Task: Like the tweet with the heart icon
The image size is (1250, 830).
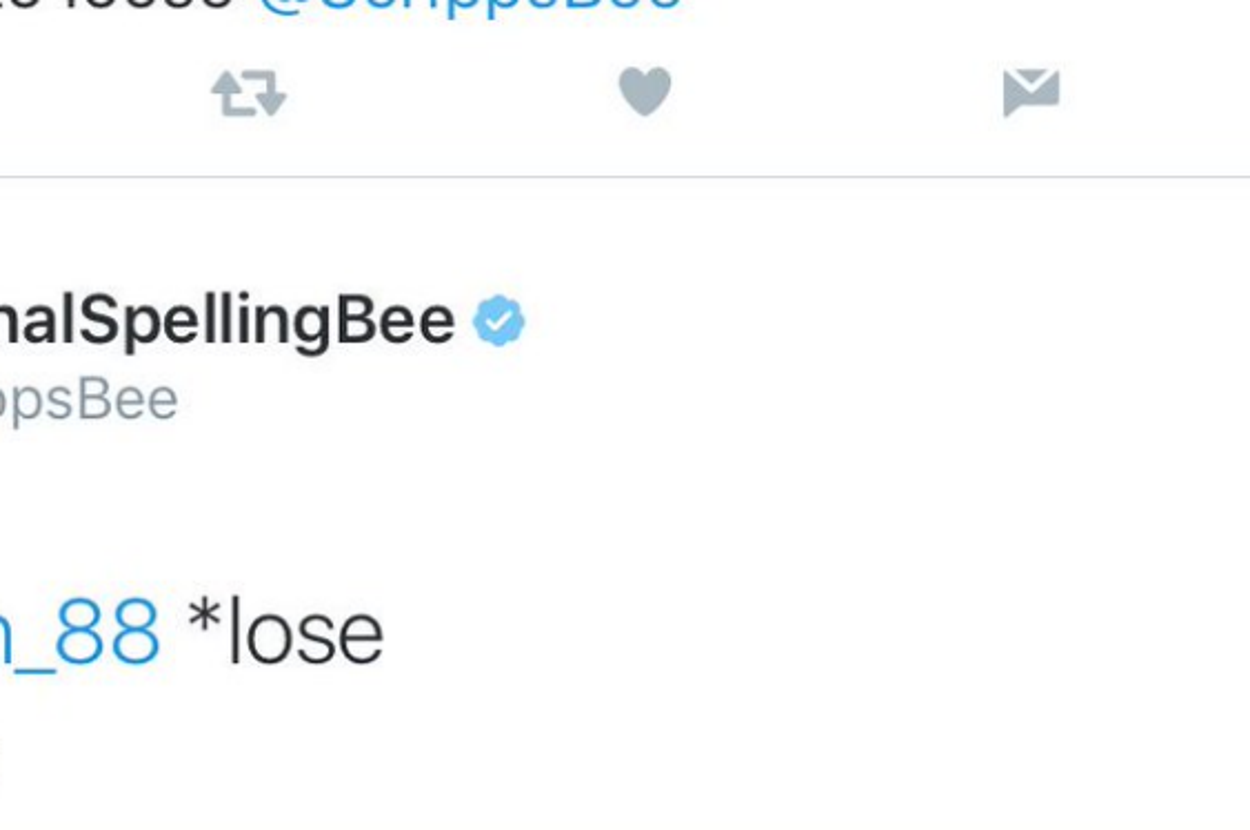Action: (x=645, y=92)
